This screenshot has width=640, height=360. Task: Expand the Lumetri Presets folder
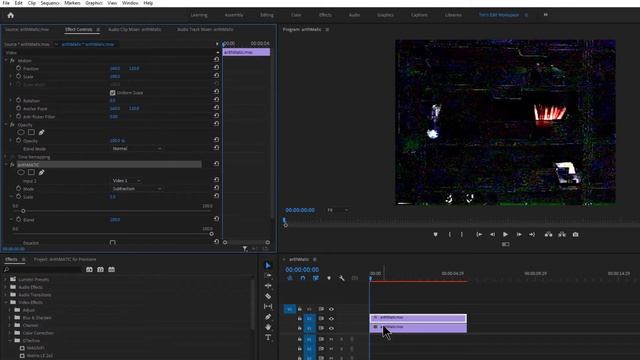[x=6, y=279]
